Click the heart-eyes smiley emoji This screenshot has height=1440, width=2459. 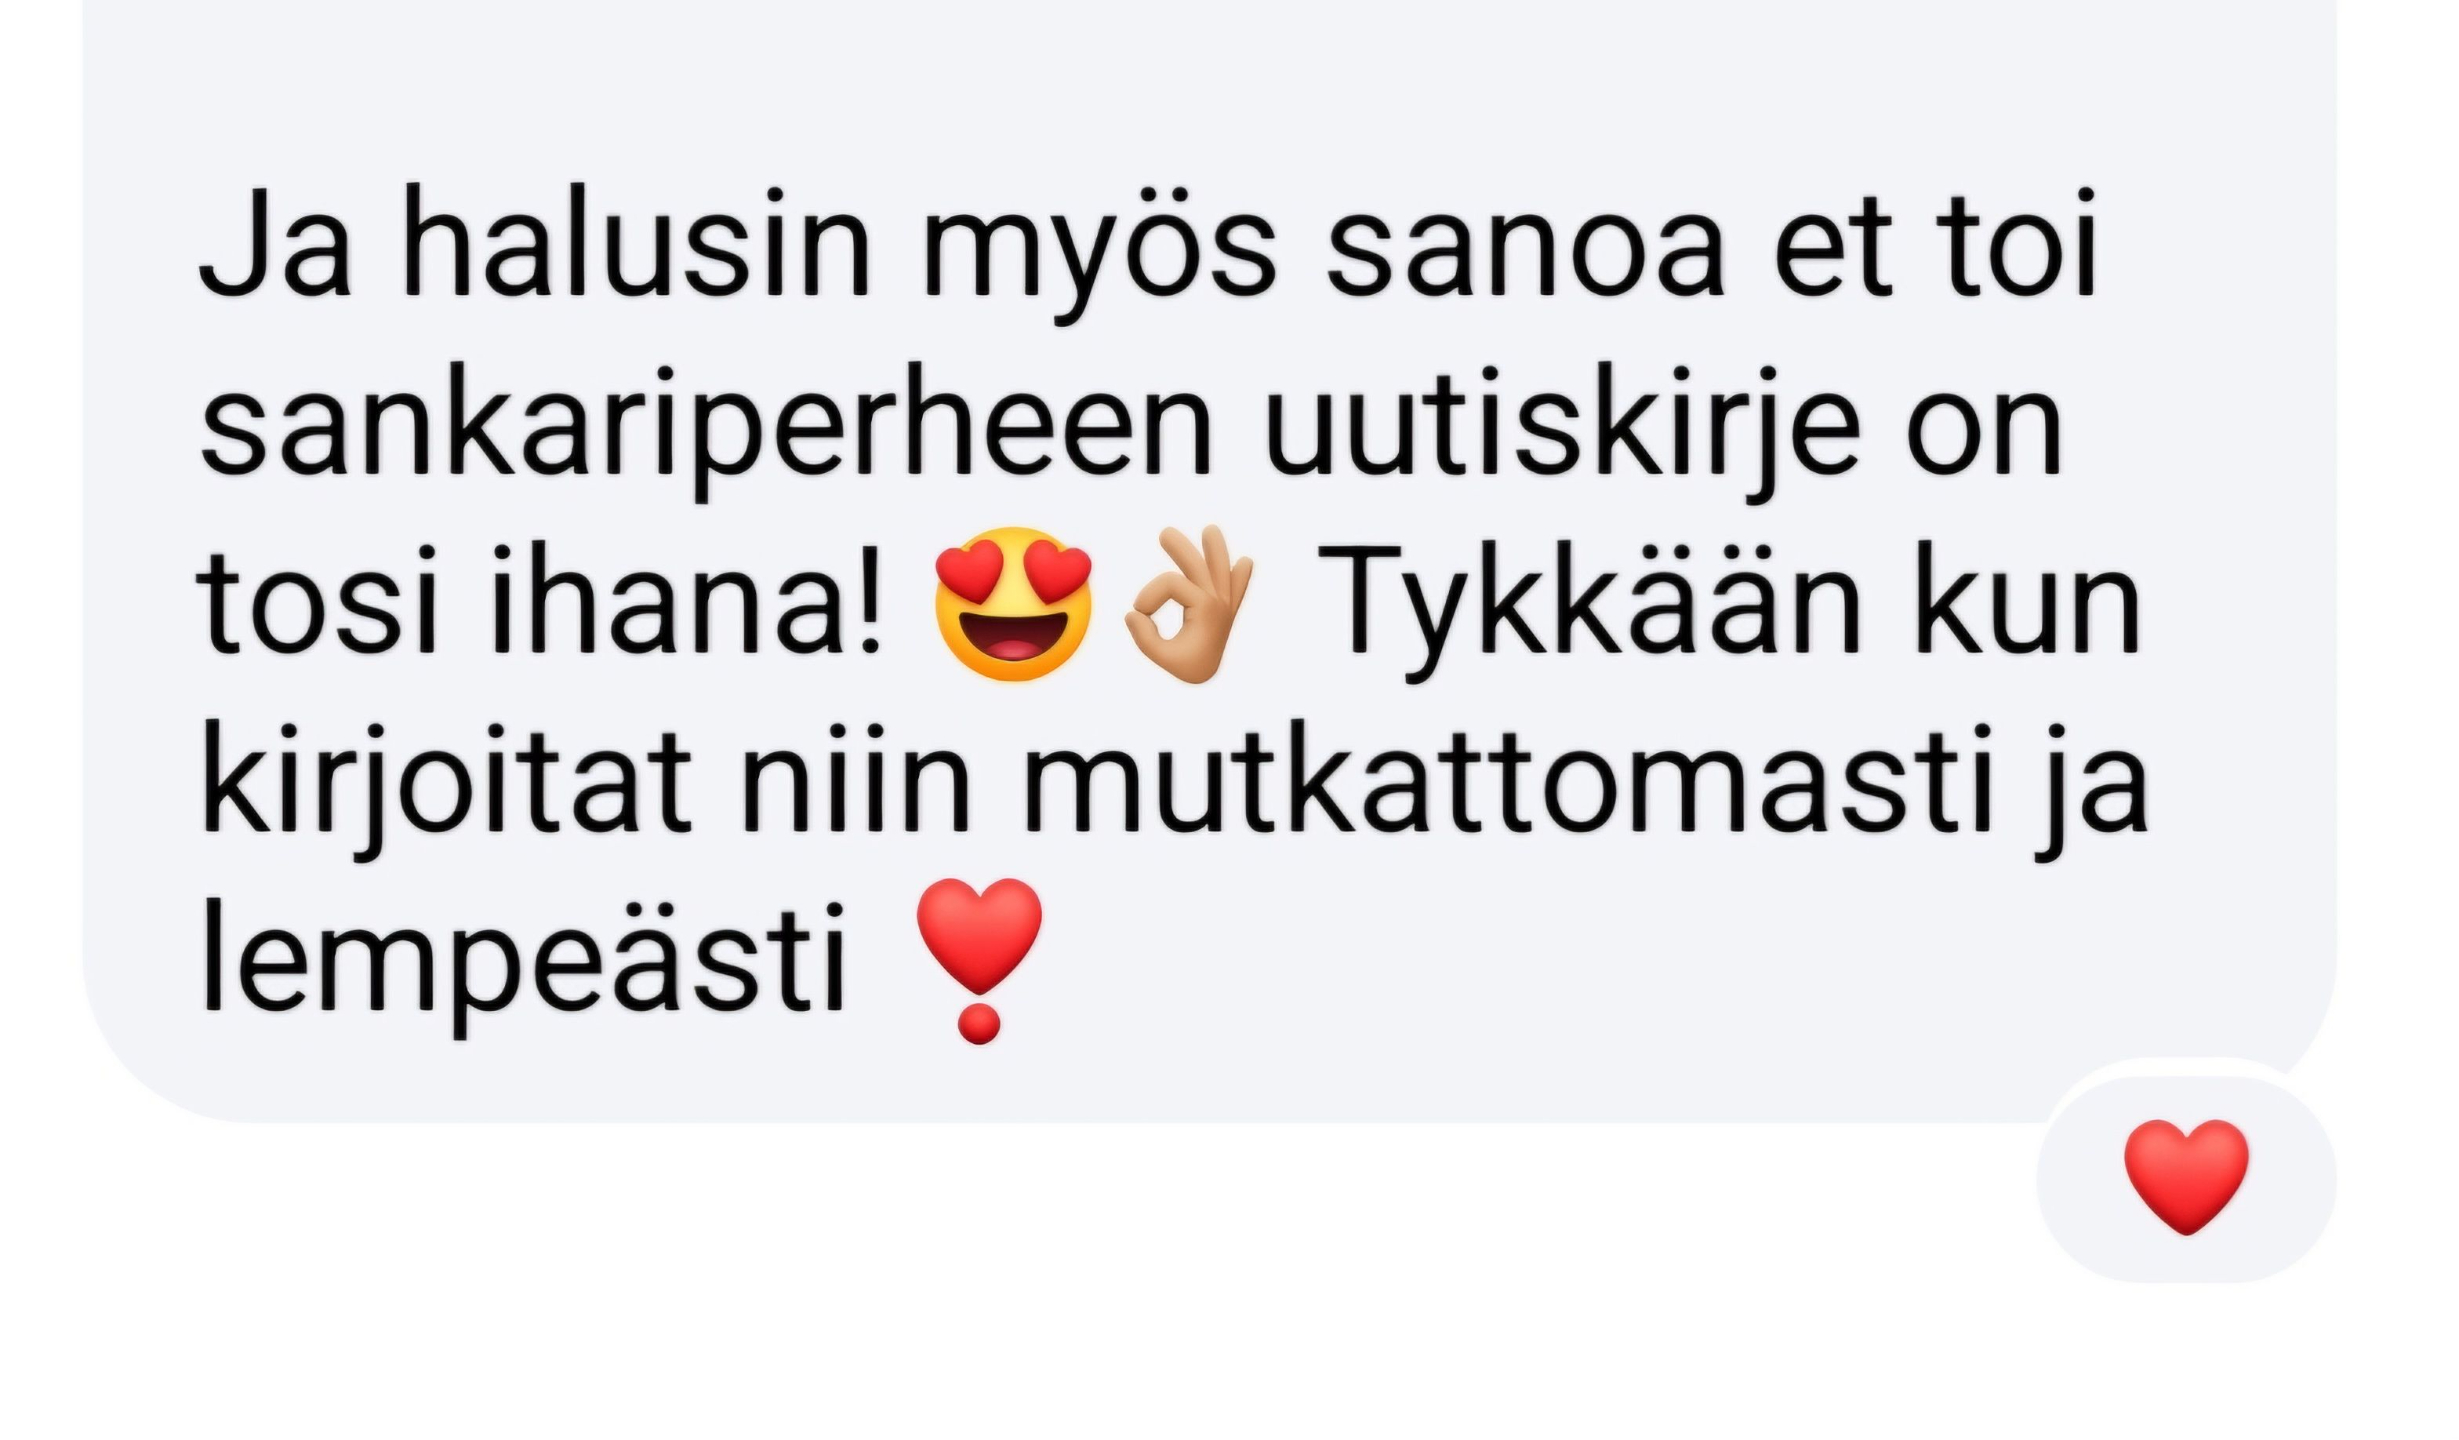click(1013, 604)
